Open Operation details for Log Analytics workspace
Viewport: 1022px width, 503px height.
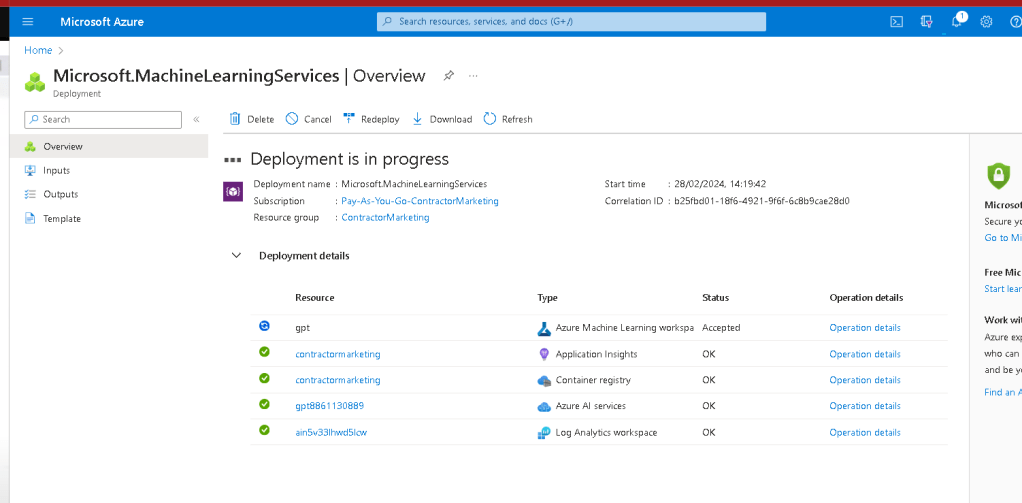click(865, 433)
